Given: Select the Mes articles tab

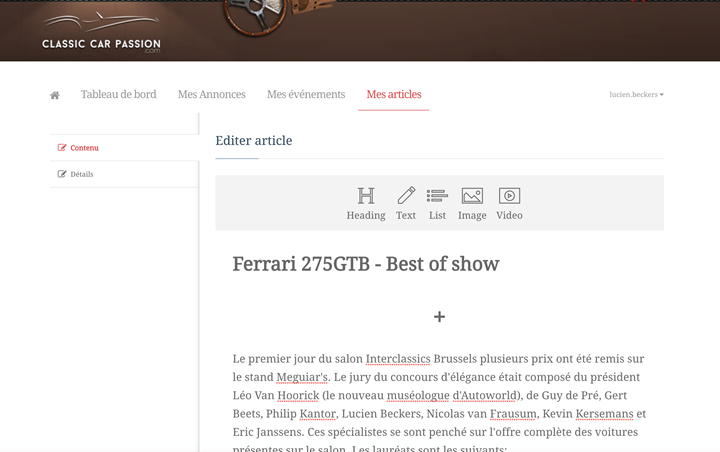Looking at the screenshot, I should click(x=394, y=94).
